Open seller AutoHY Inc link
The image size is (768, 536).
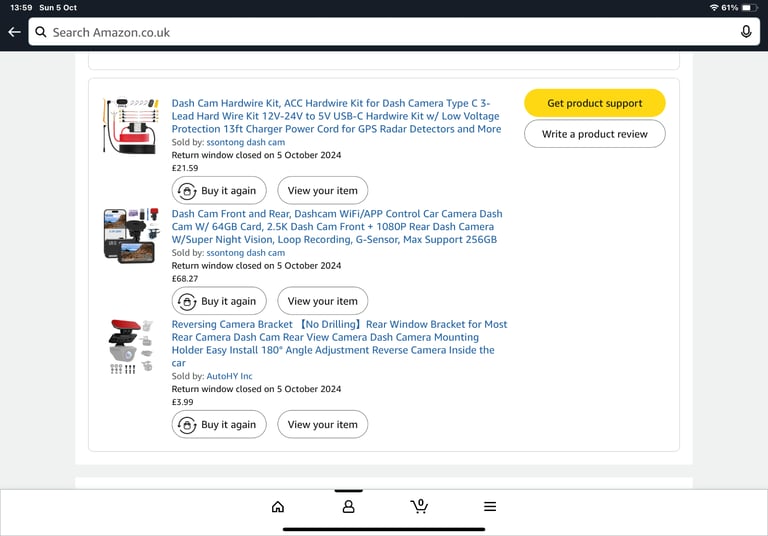pos(229,376)
